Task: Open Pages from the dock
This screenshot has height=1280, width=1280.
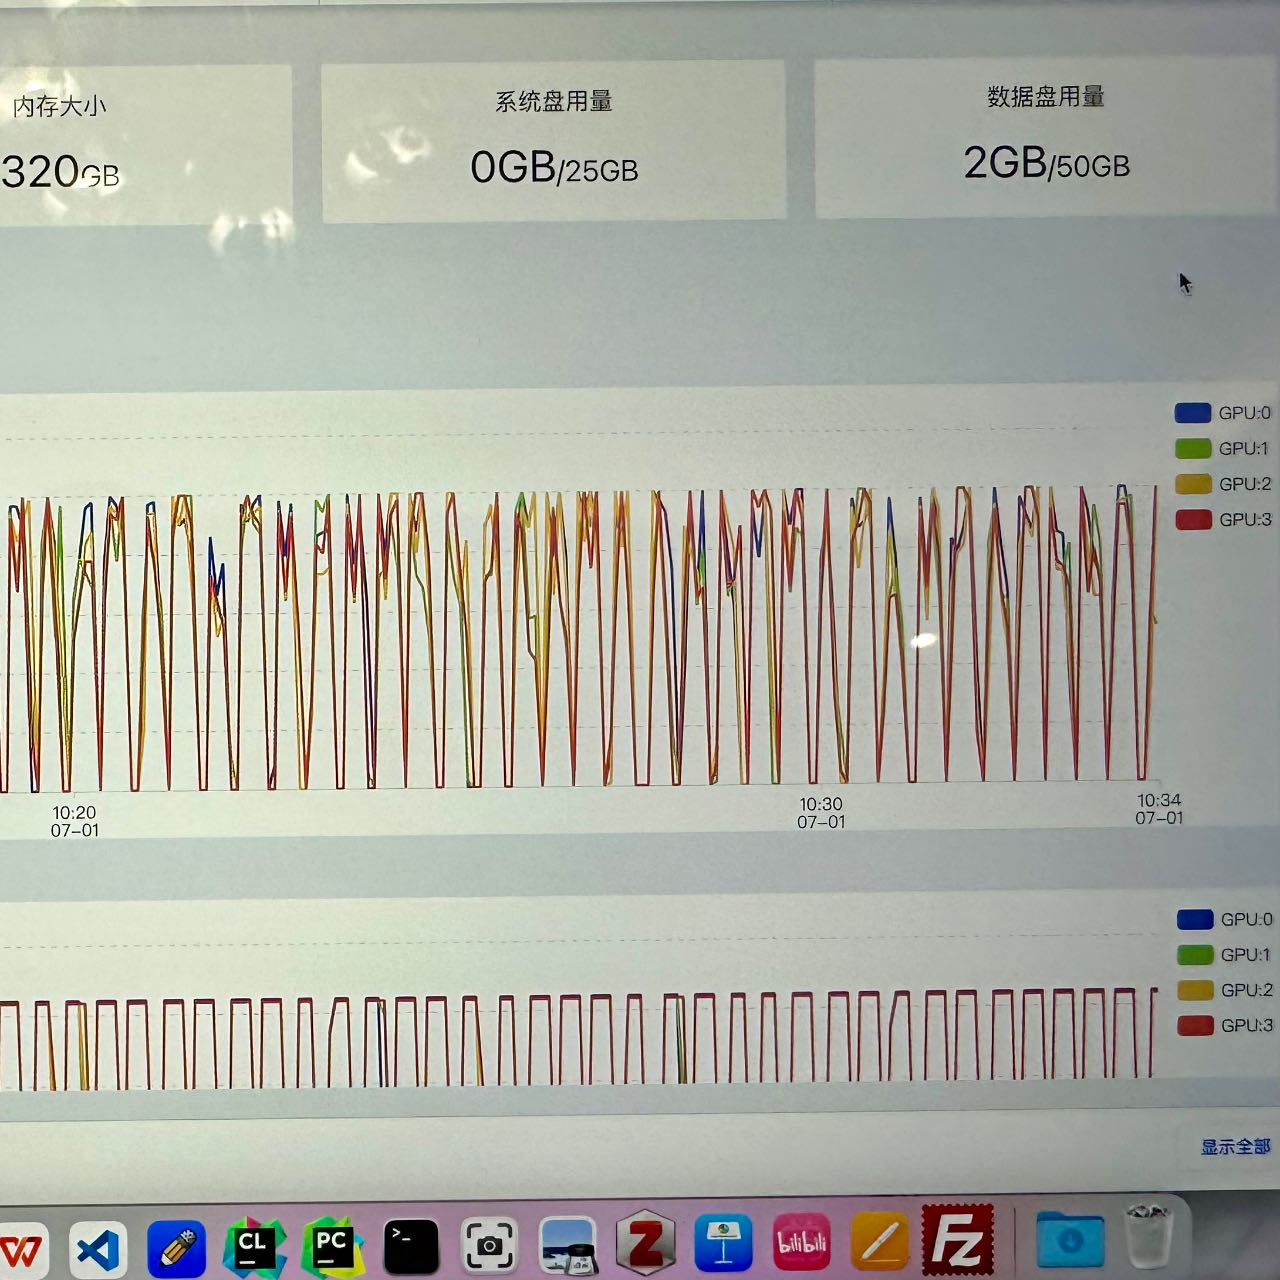Action: tap(880, 1241)
